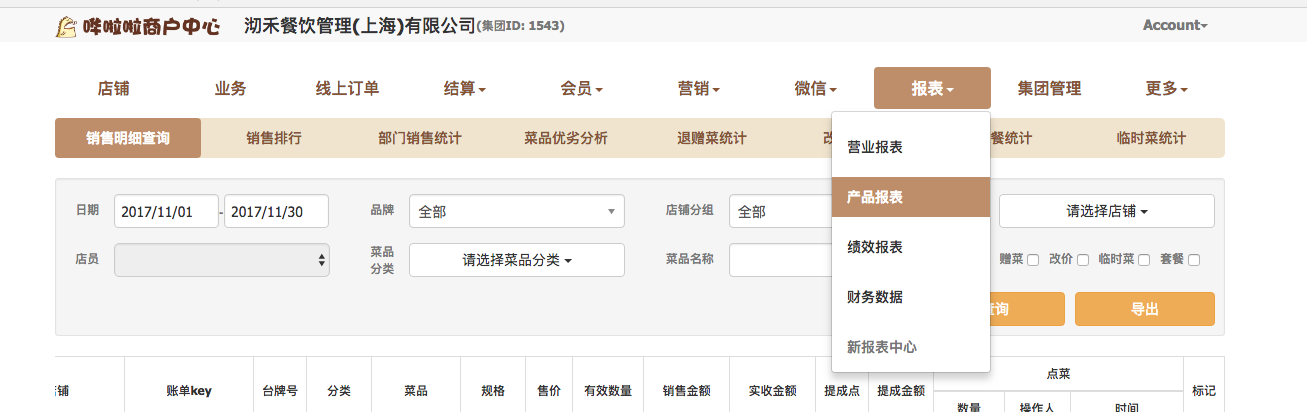The width and height of the screenshot is (1307, 412).
Task: Open the 请选择店铺 selector
Action: pyautogui.click(x=1106, y=211)
